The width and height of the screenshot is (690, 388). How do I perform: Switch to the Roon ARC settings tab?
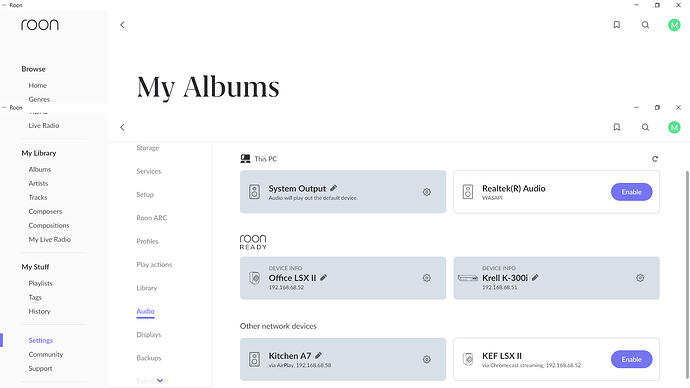tap(151, 218)
